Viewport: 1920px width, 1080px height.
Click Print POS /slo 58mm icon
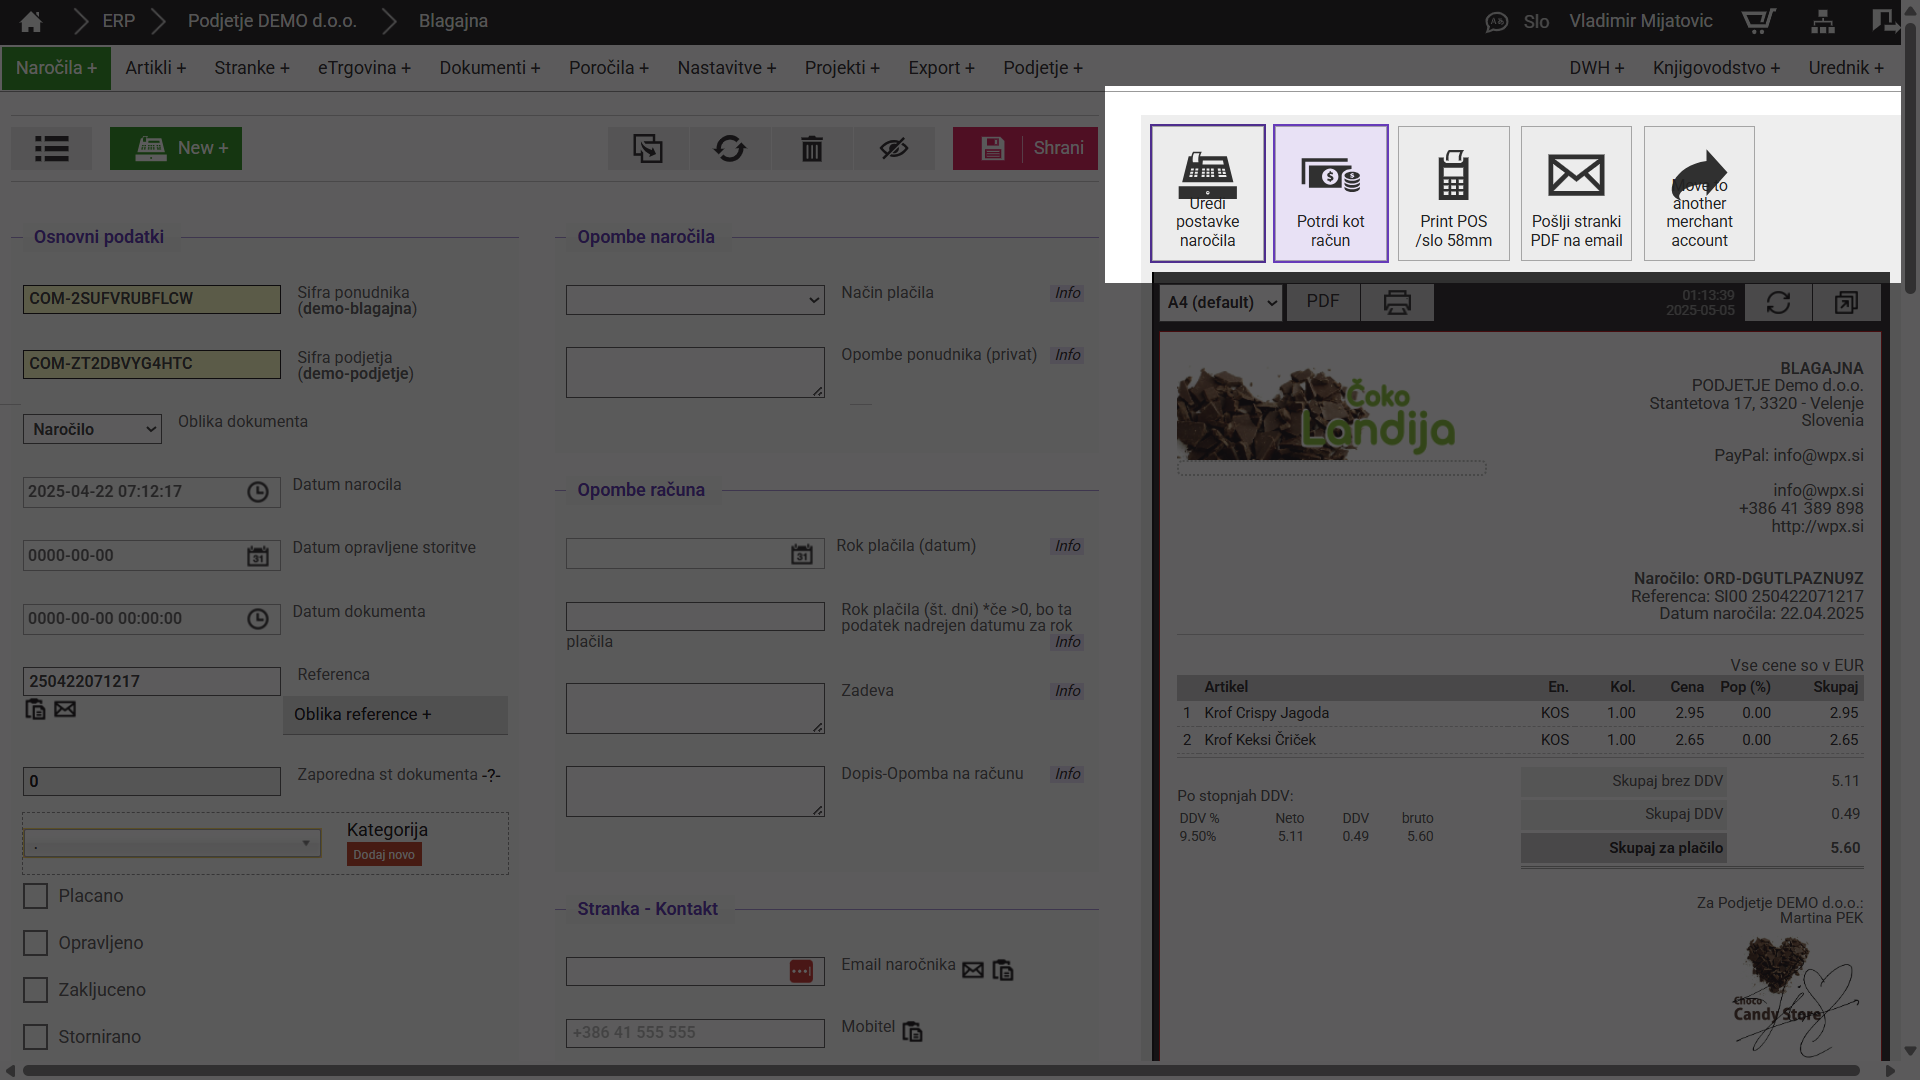click(x=1453, y=193)
